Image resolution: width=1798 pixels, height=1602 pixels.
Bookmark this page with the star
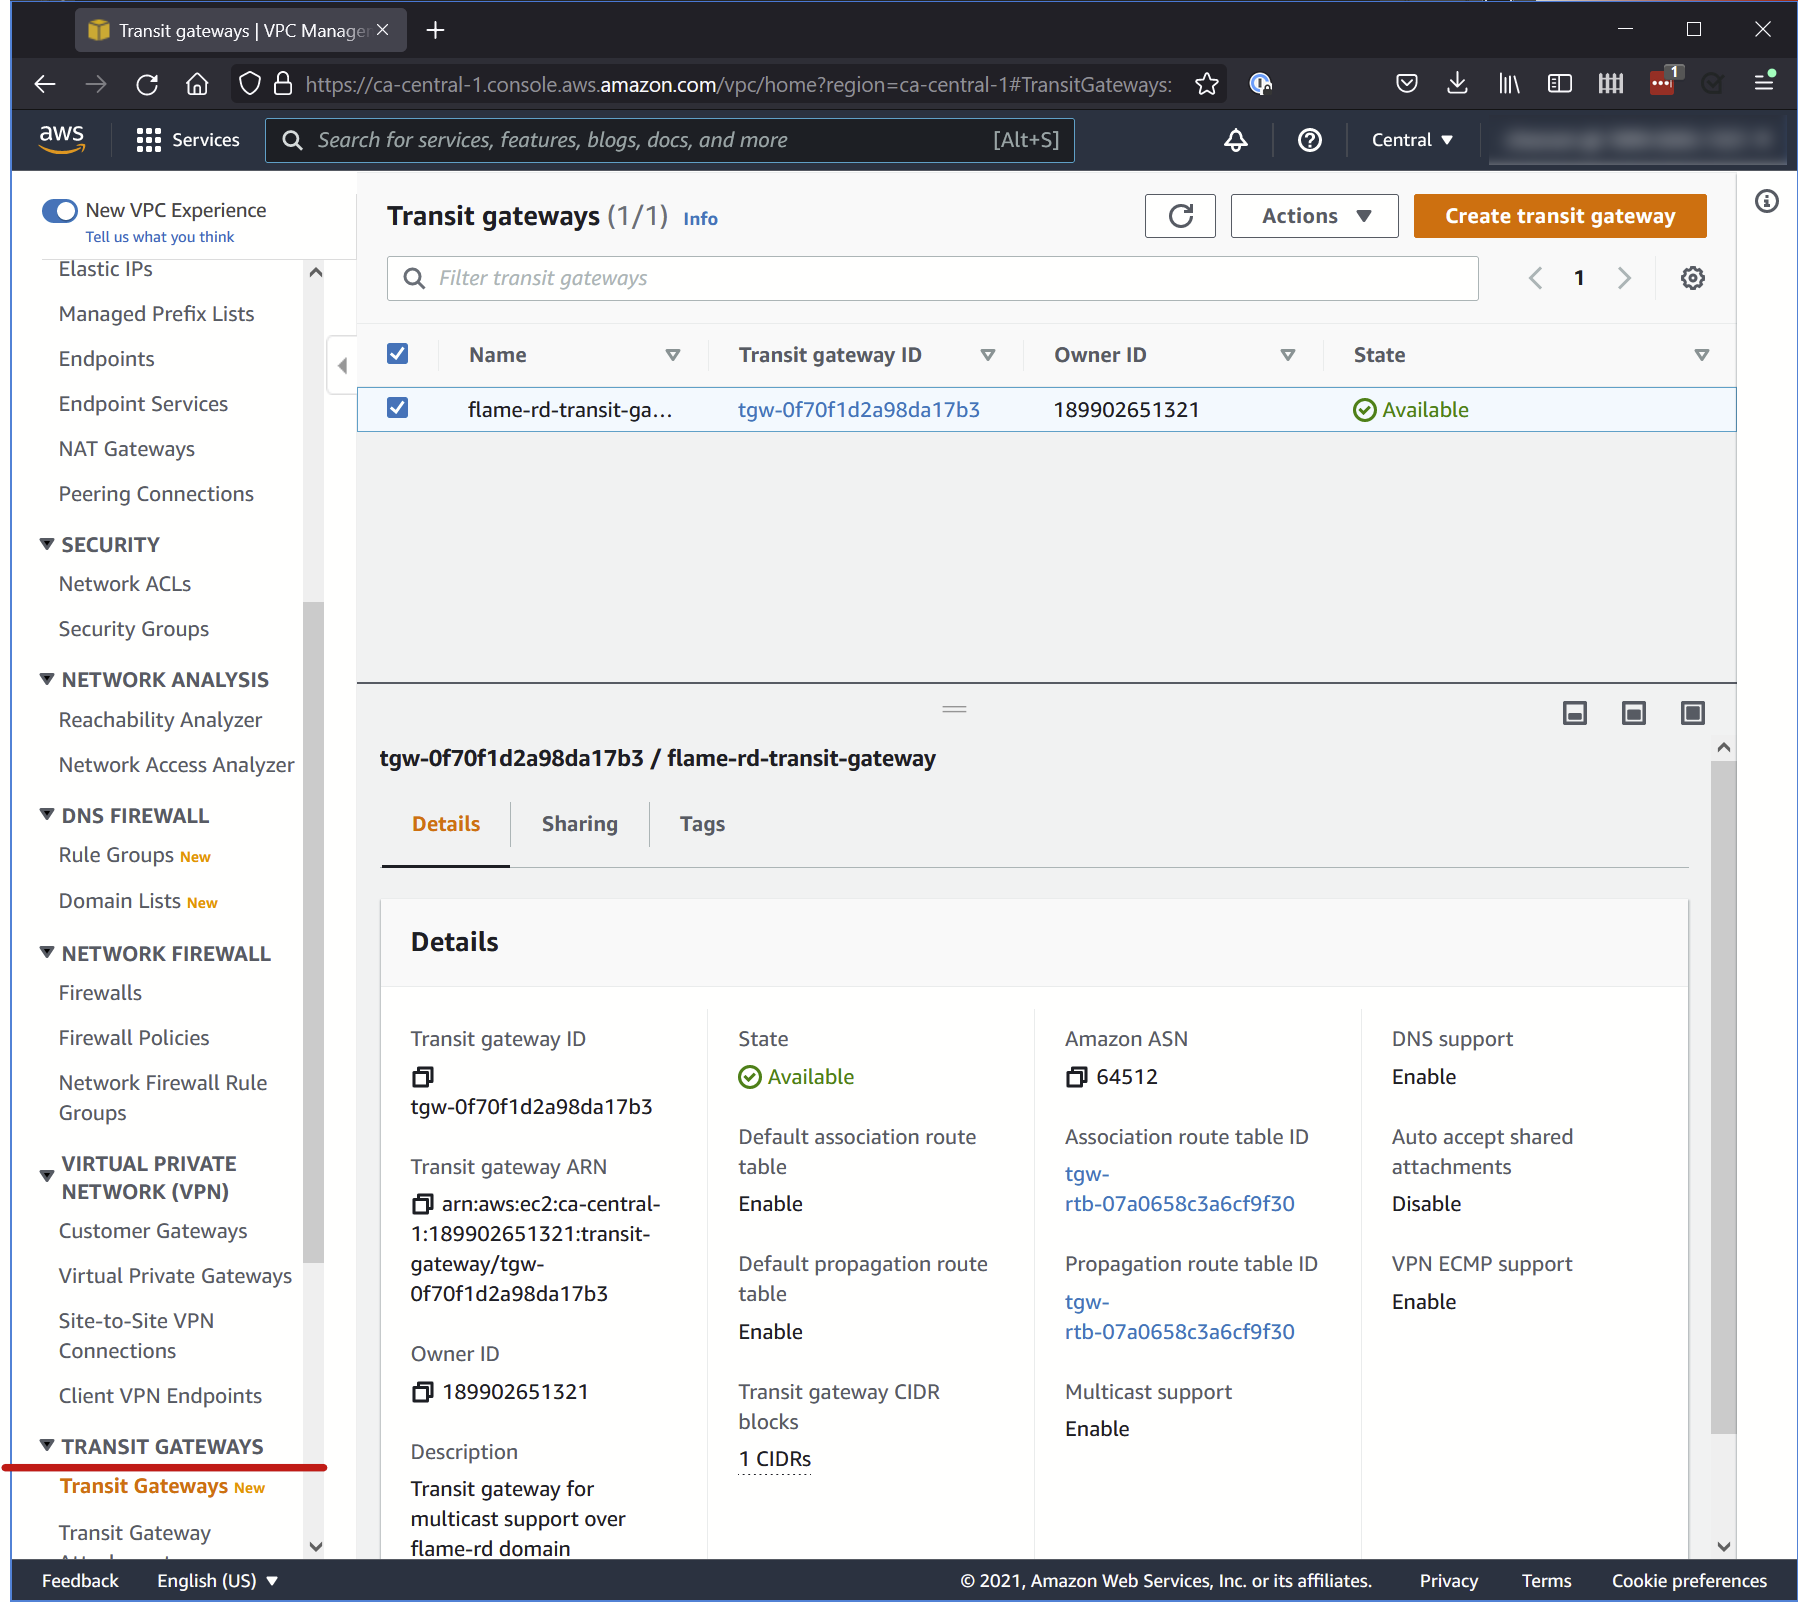[x=1207, y=85]
